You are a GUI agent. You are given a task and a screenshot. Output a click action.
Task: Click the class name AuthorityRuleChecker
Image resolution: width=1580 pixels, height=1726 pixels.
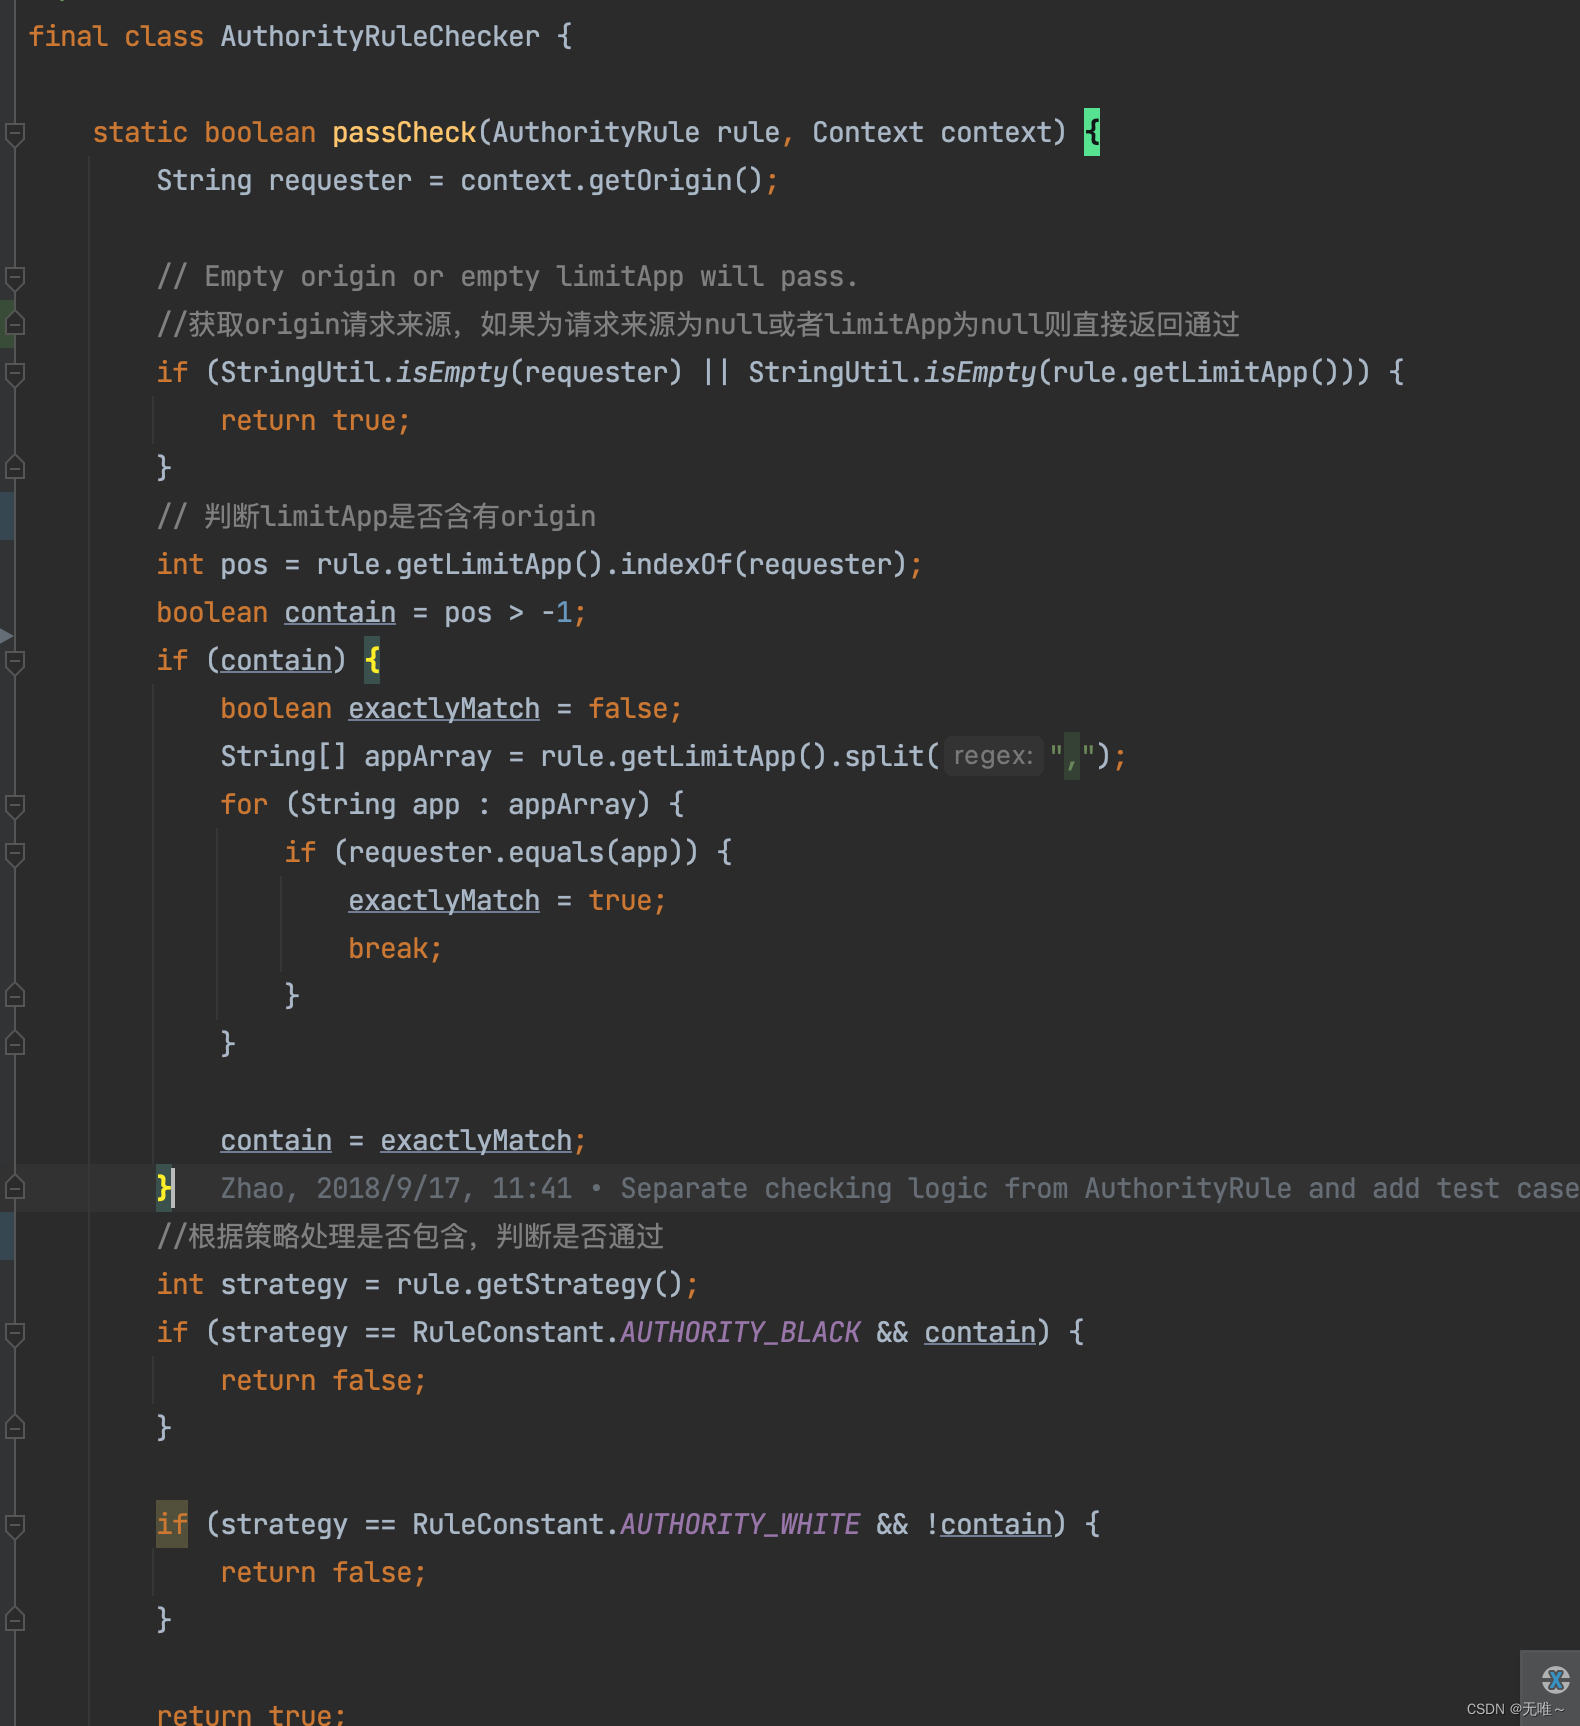[x=380, y=36]
